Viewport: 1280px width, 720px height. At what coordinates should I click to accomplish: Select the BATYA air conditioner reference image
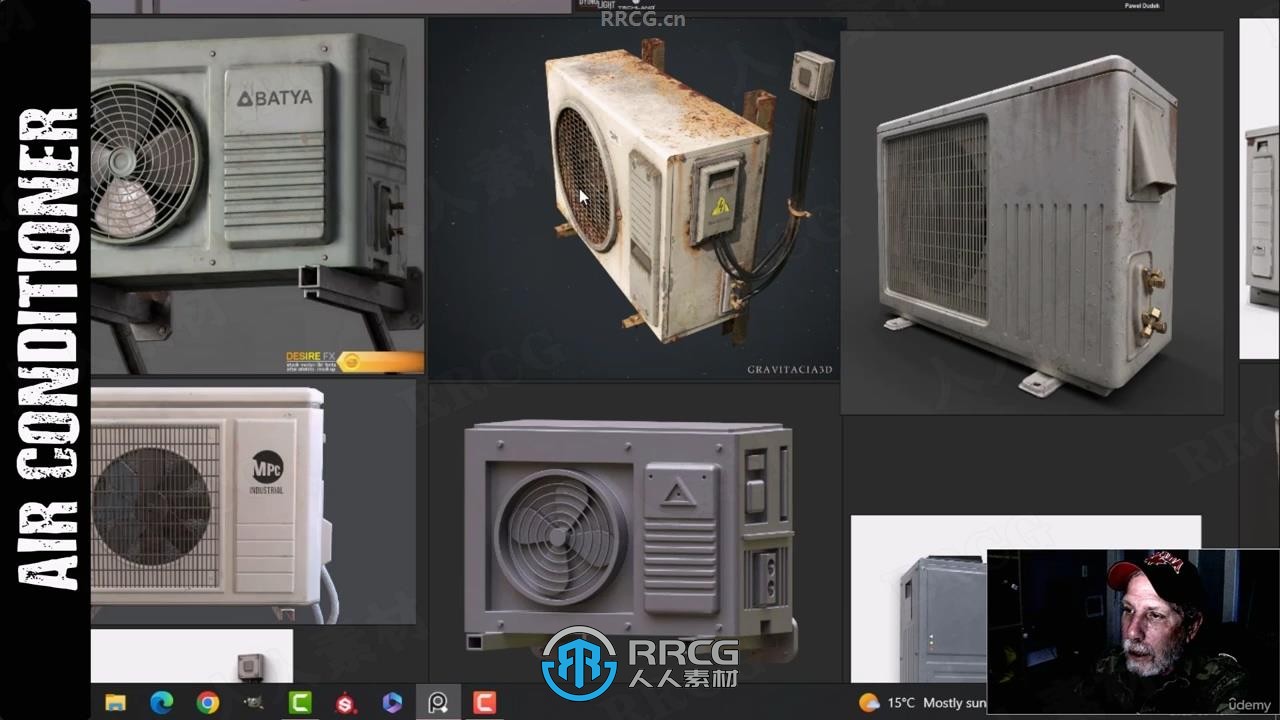coord(257,196)
